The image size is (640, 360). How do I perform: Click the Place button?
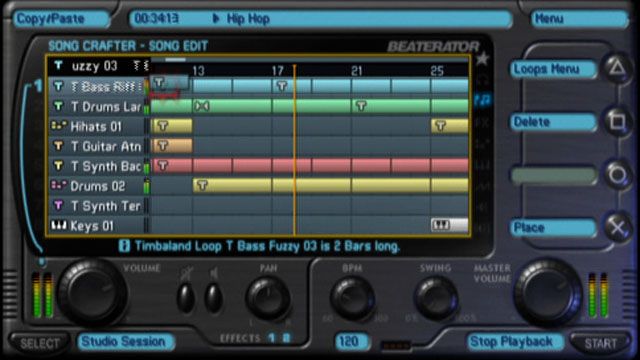pyautogui.click(x=554, y=228)
